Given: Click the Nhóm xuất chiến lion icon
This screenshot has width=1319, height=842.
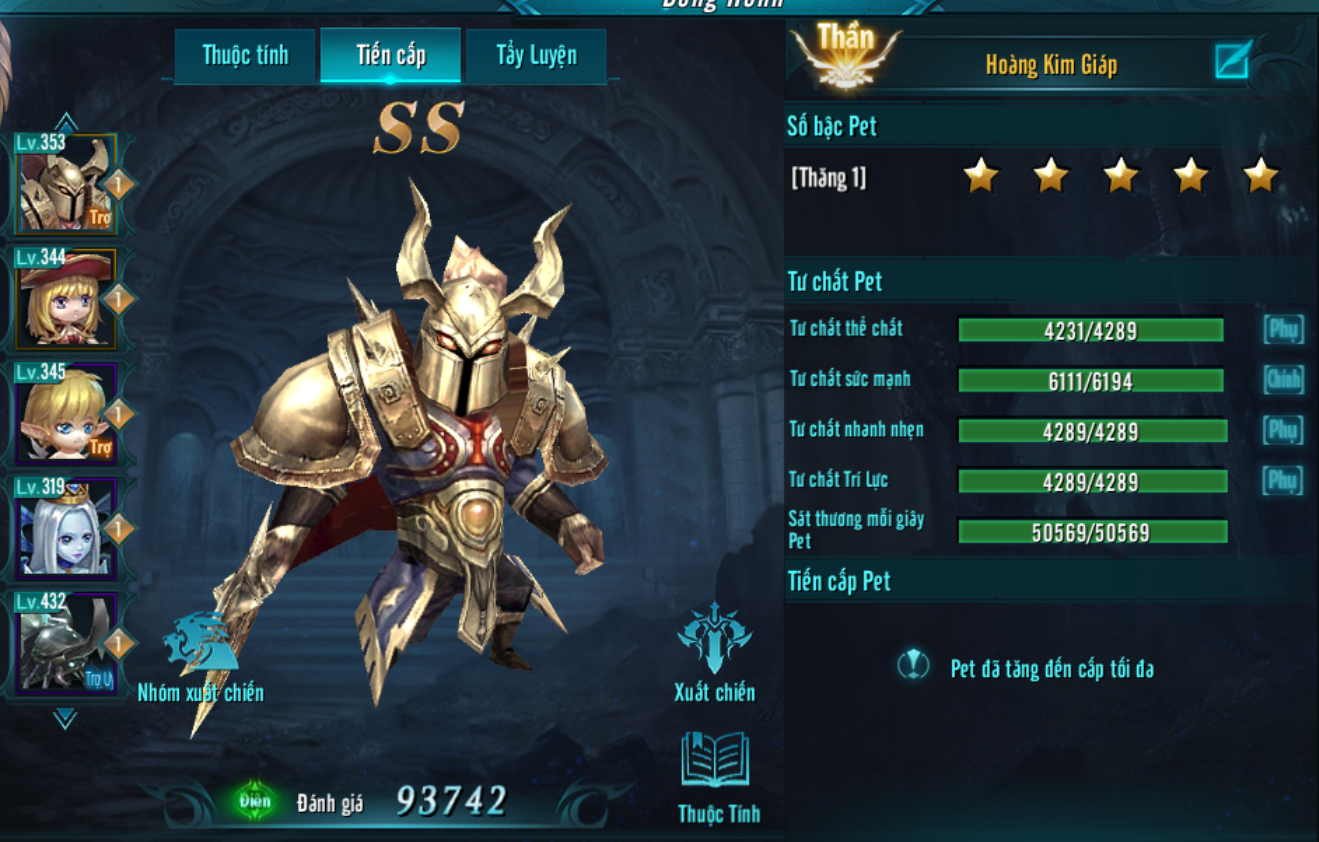Looking at the screenshot, I should tap(201, 642).
